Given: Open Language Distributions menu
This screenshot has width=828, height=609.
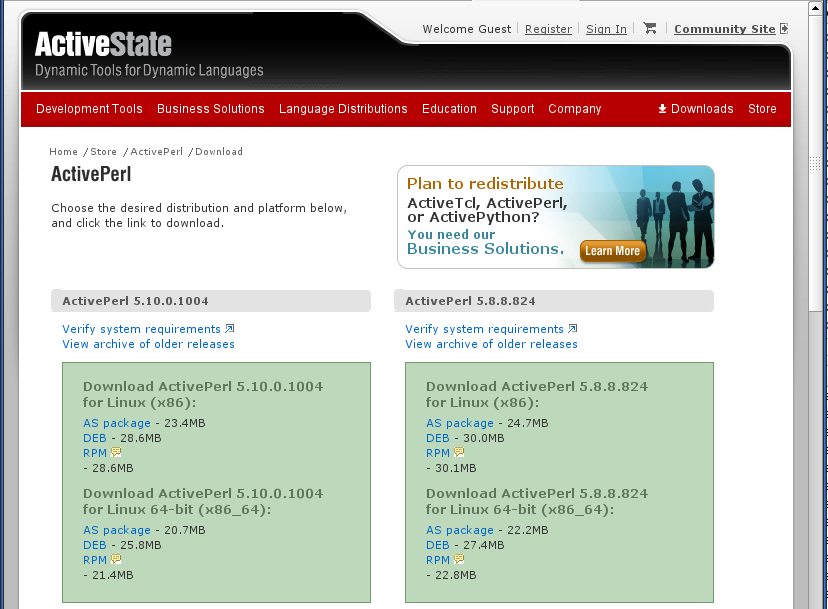Looking at the screenshot, I should click(x=343, y=109).
